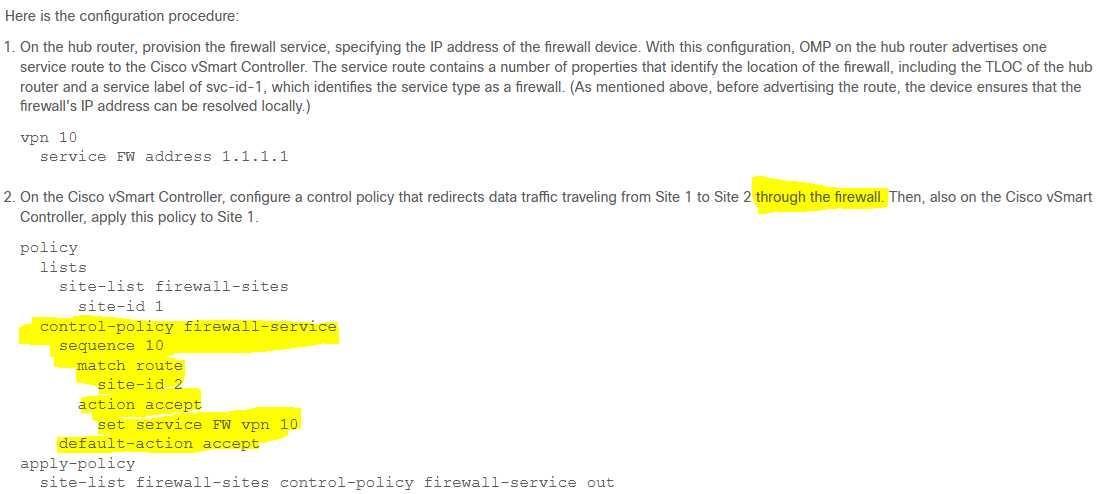1105x494 pixels.
Task: Click the highlighted 'action accept' line
Action: (x=140, y=405)
